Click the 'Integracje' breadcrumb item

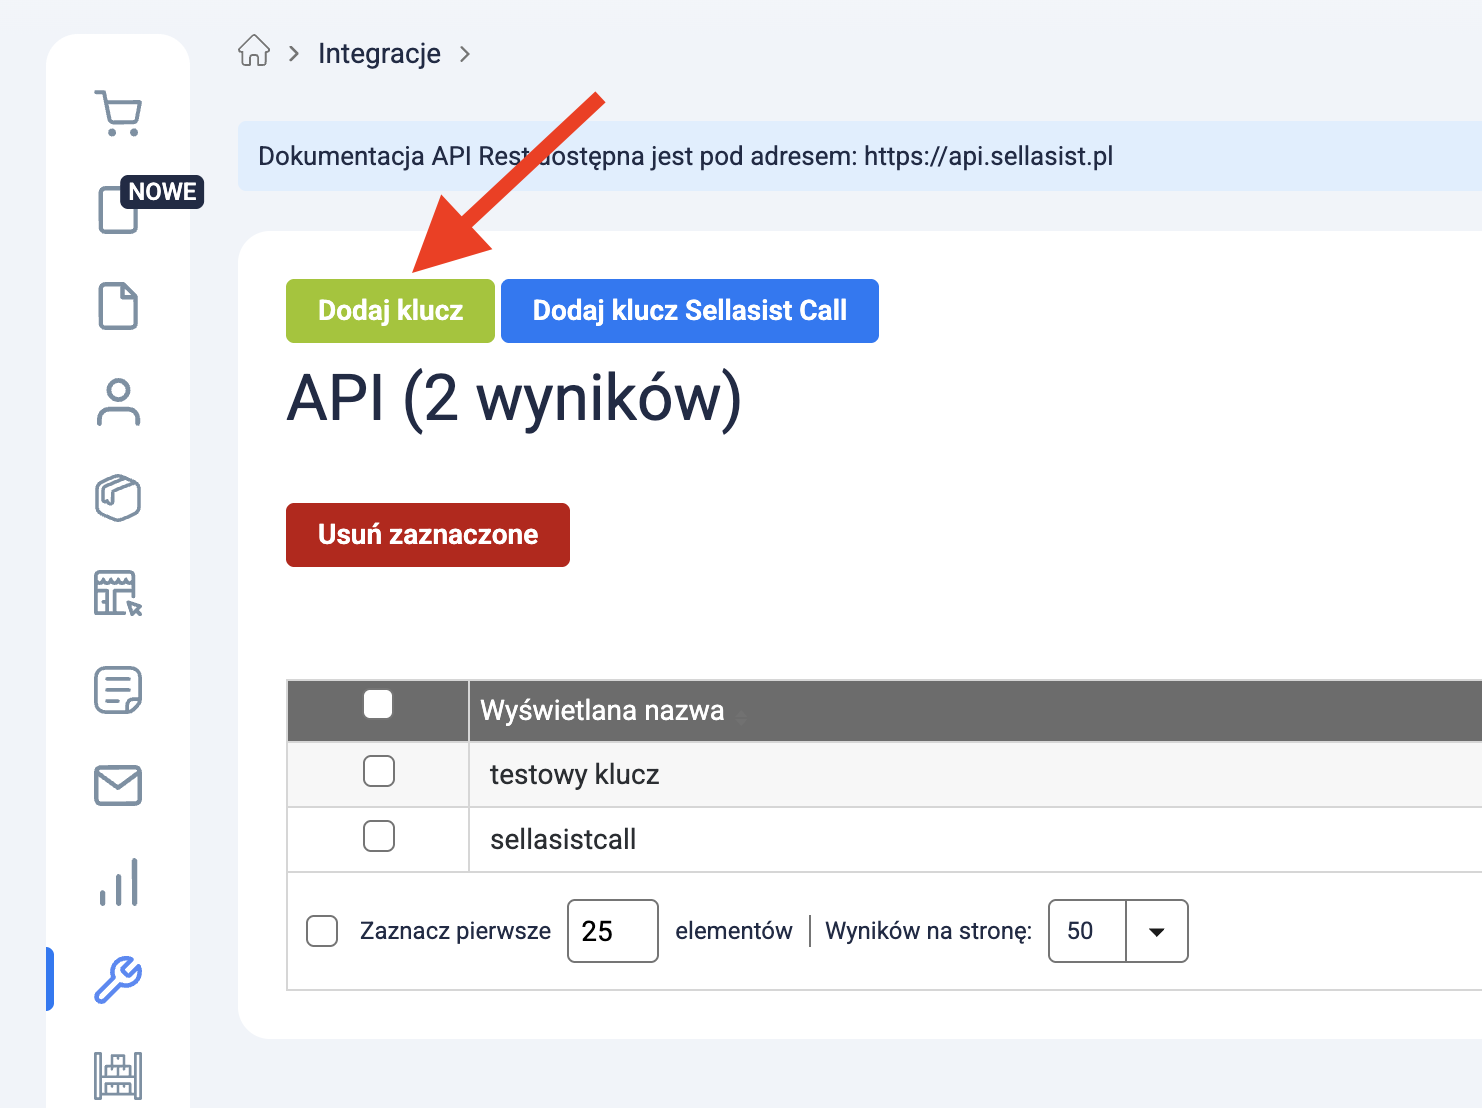[379, 53]
